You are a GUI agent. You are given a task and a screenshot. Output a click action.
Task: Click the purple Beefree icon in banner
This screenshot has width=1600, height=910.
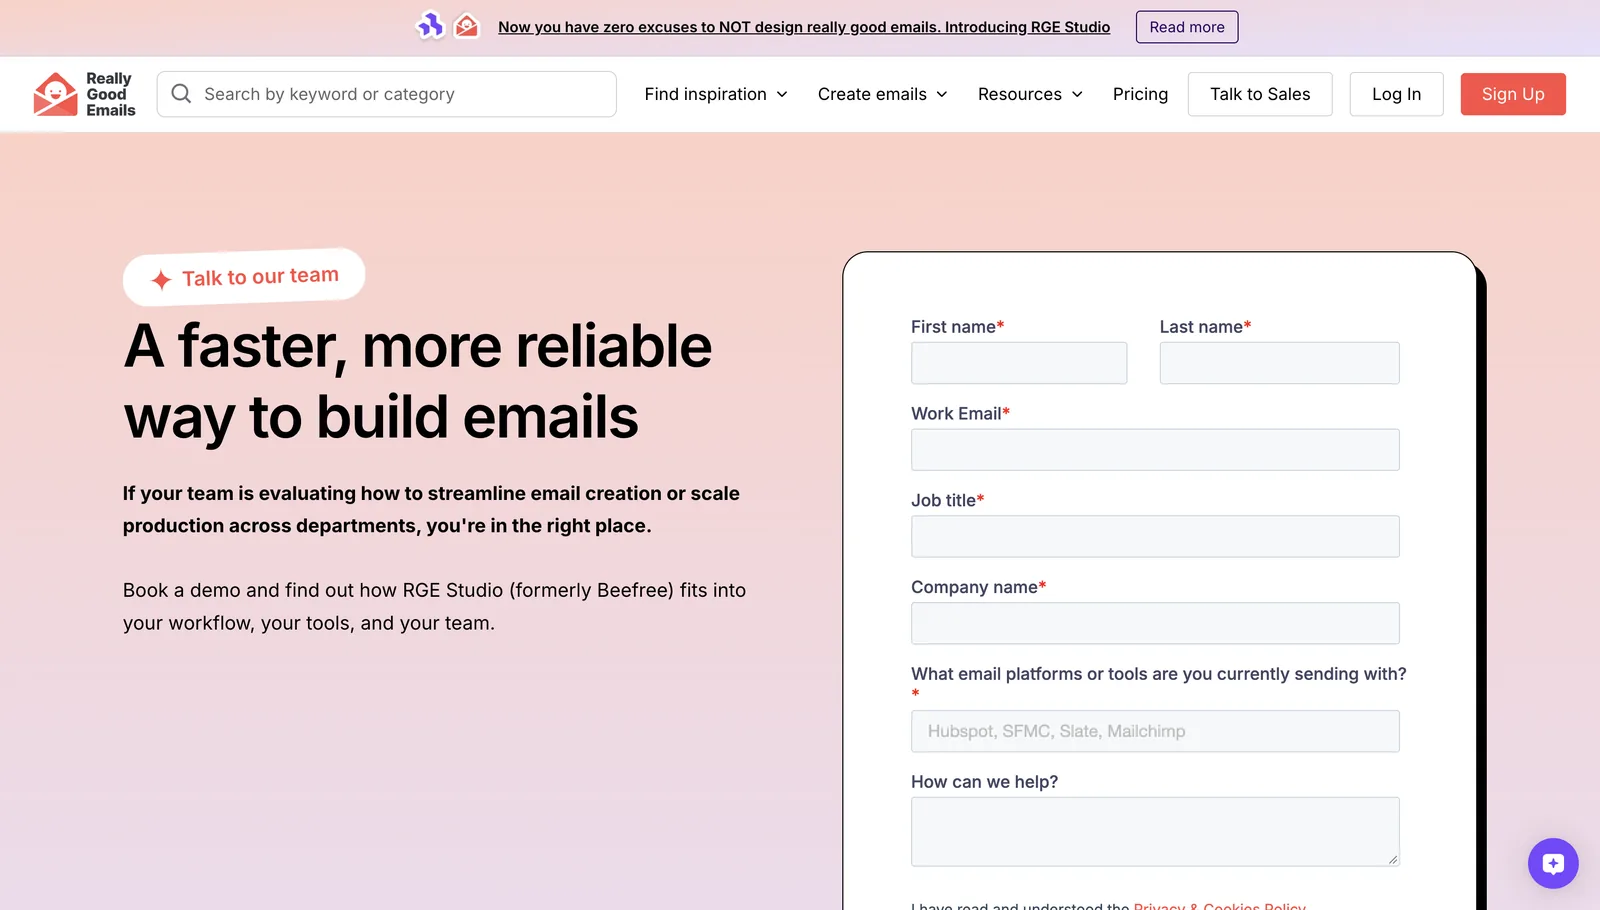point(430,26)
